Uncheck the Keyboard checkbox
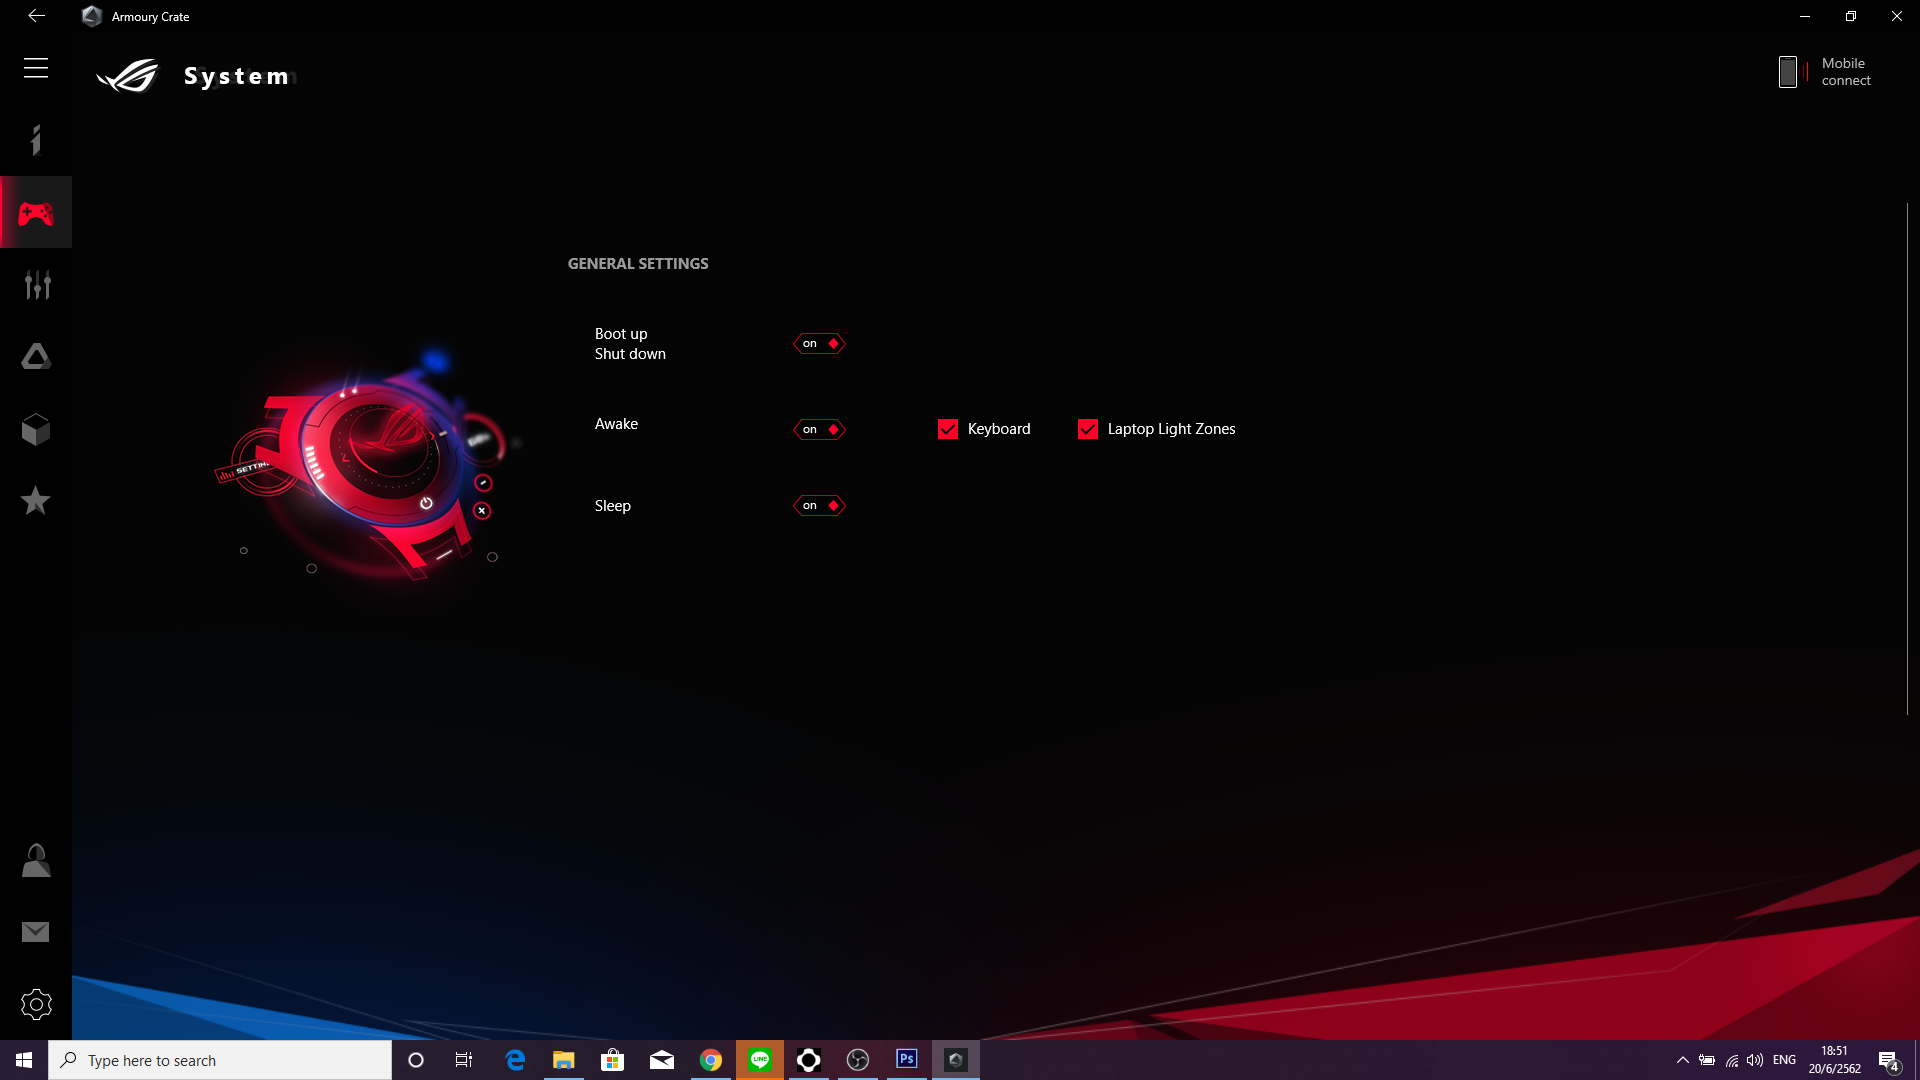 [948, 429]
